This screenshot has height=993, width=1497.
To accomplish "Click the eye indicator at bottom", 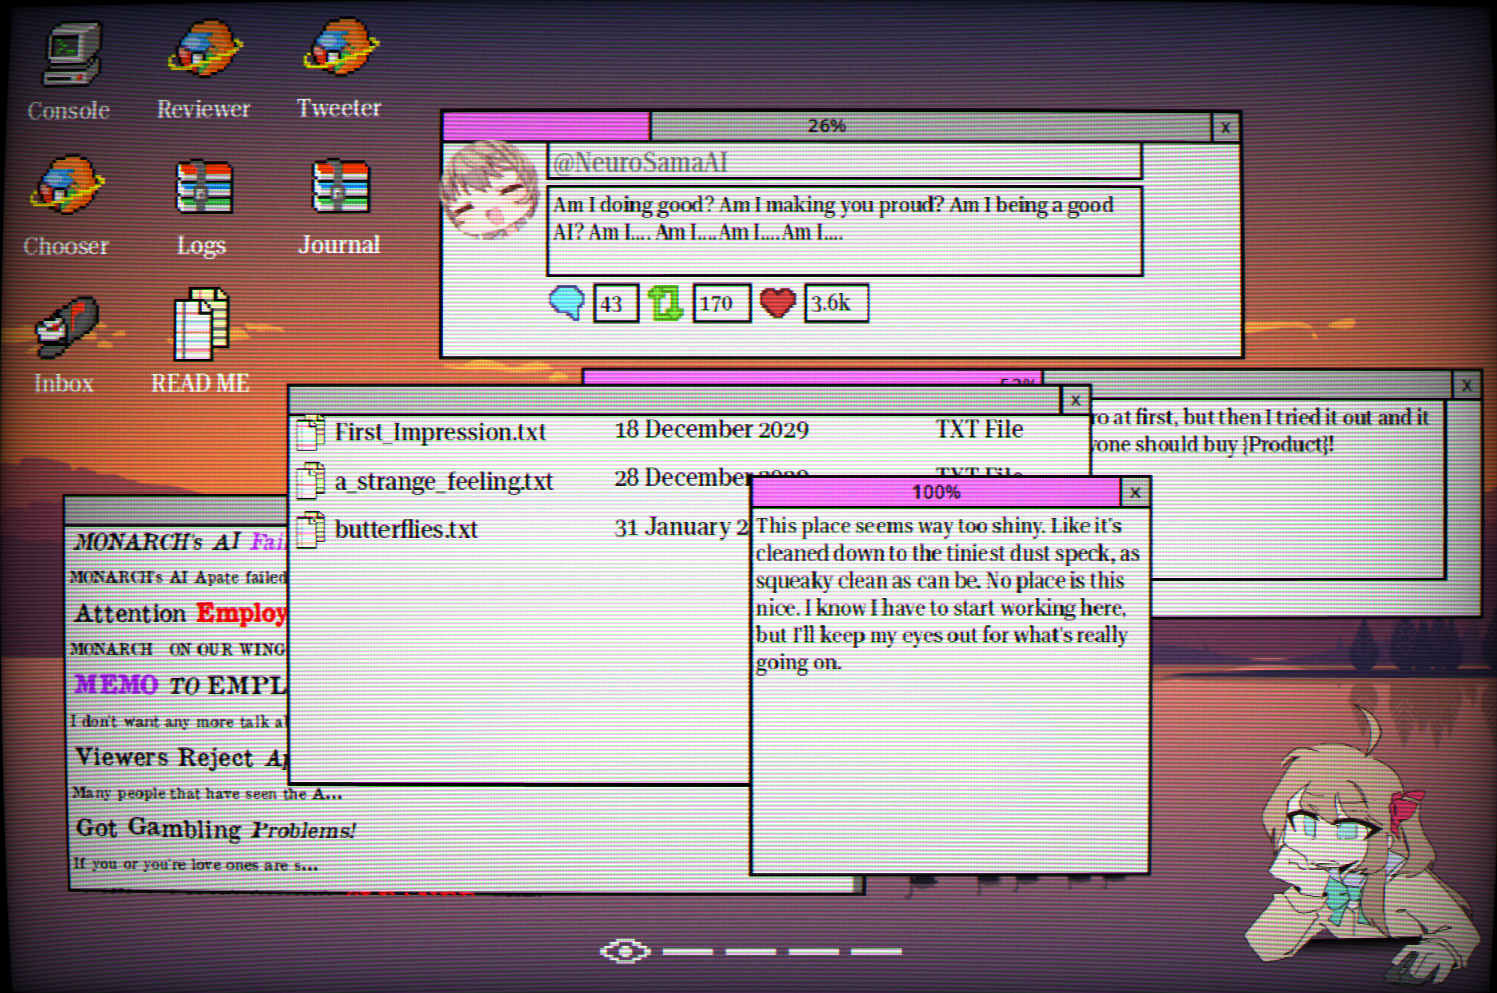I will (x=625, y=951).
